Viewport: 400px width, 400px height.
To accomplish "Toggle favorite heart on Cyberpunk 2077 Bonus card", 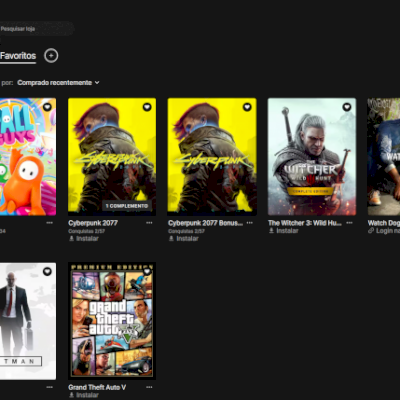I will pos(247,107).
